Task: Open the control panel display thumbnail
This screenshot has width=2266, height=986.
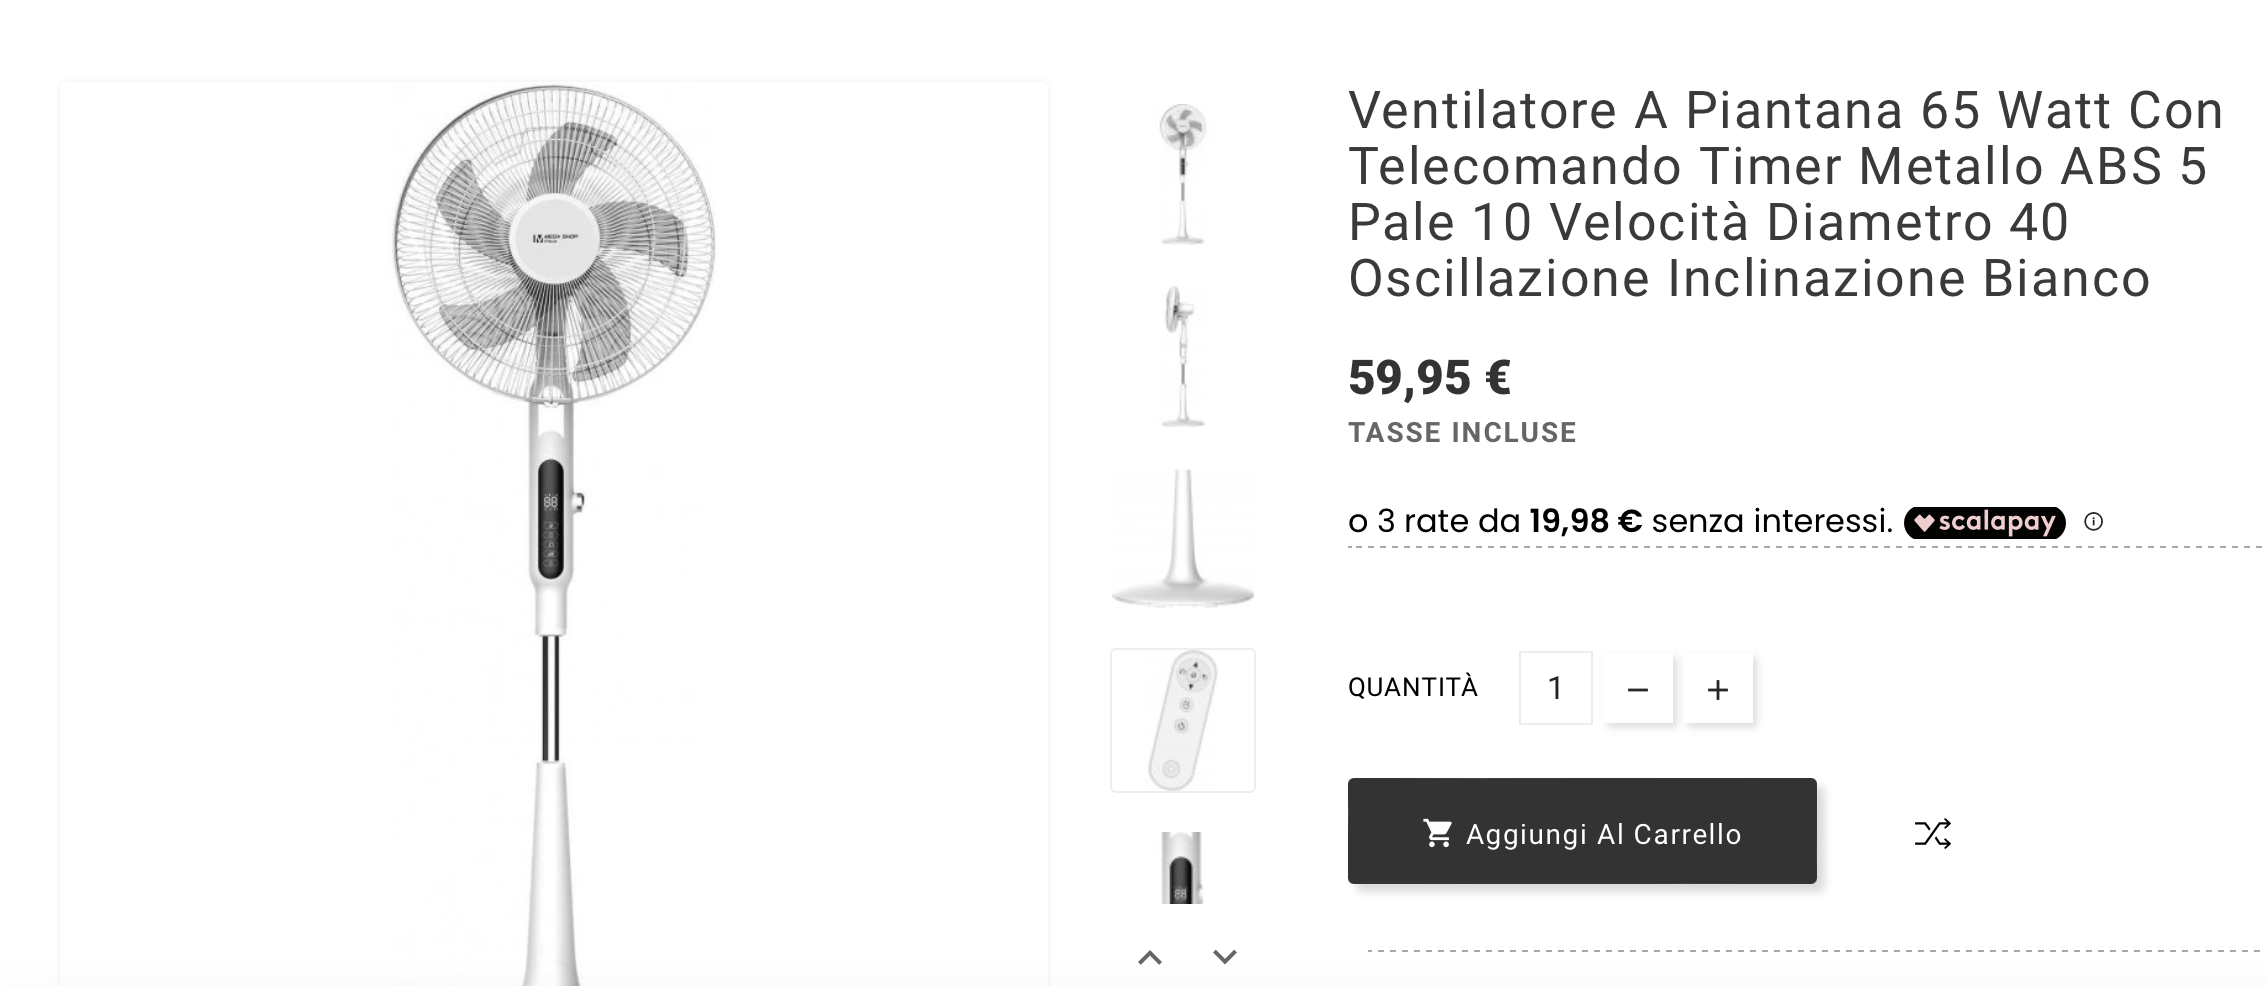Action: tap(1182, 868)
